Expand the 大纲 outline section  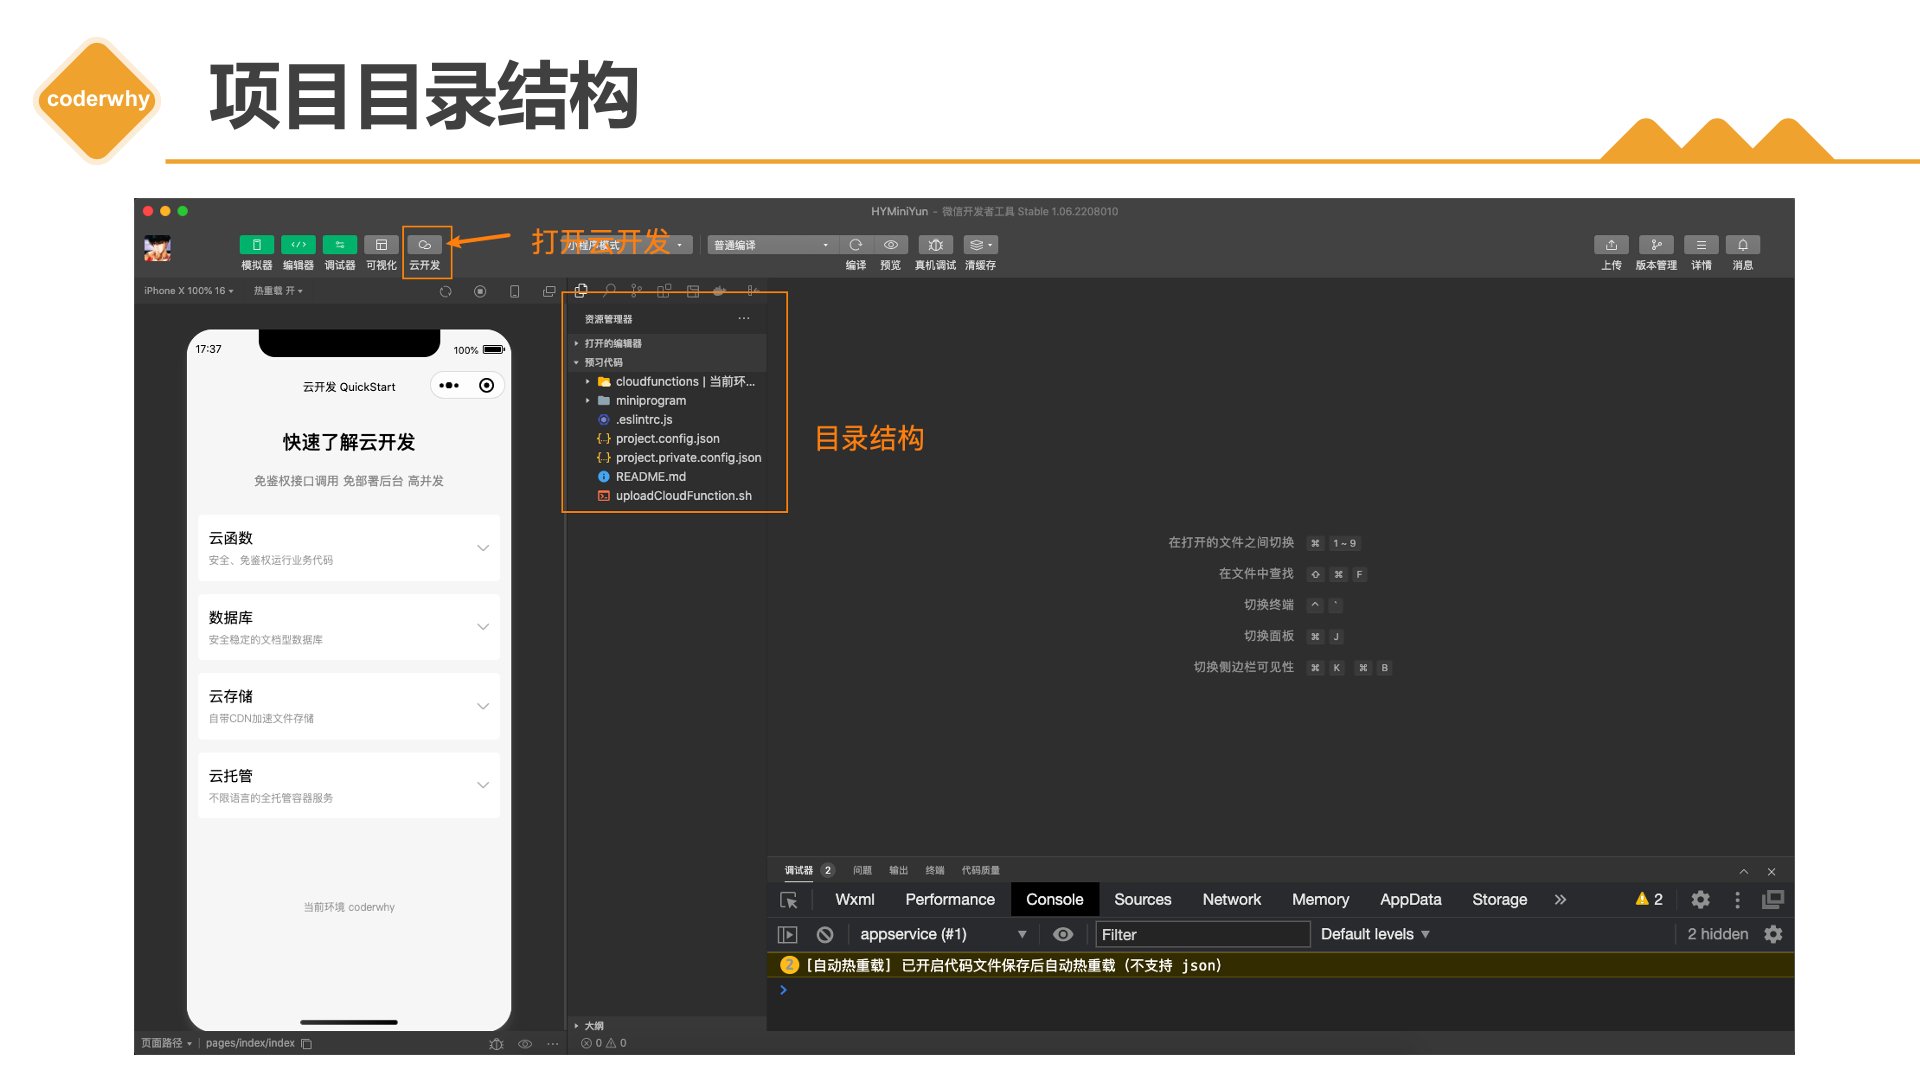click(667, 1025)
